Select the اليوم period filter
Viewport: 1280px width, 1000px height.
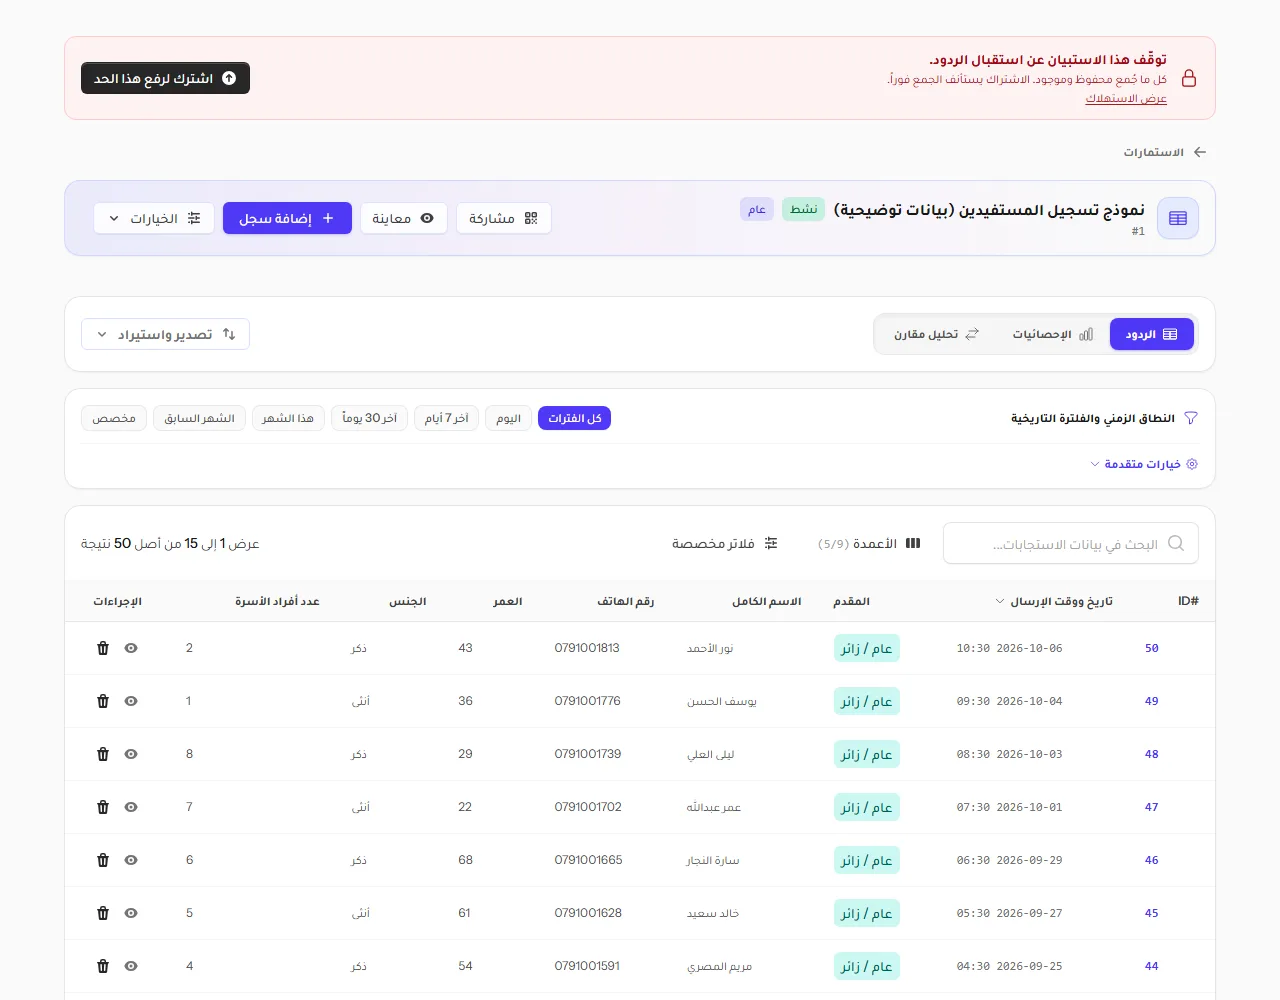pos(509,418)
